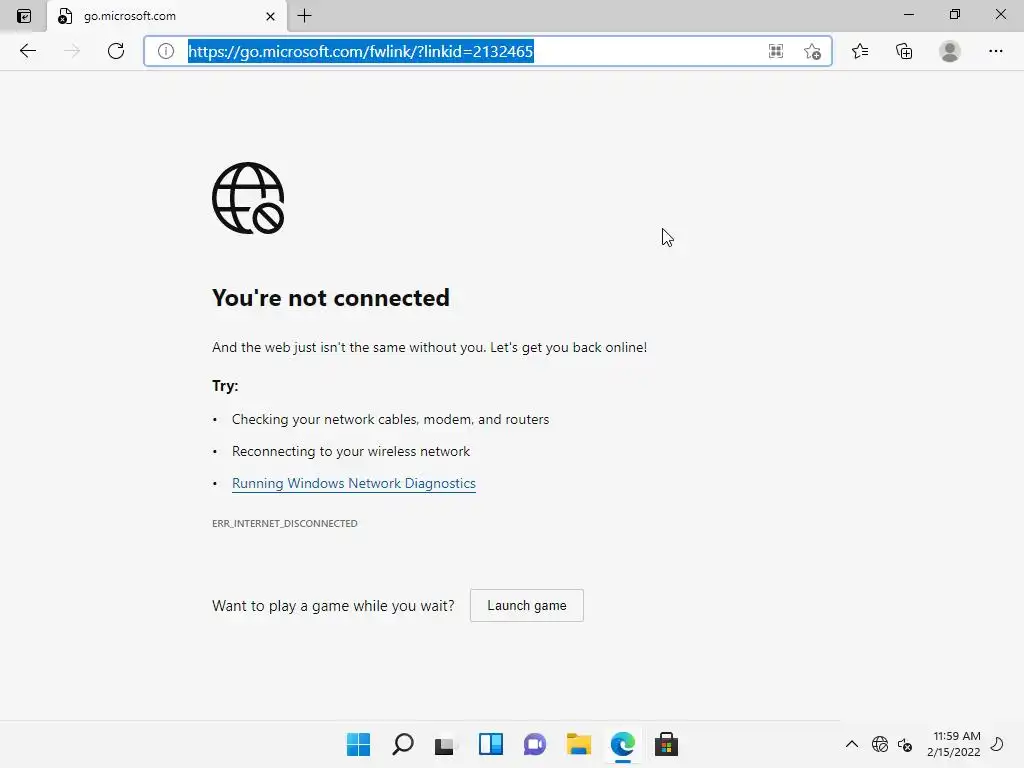Click Microsoft Edge icon in taskbar

coord(622,744)
